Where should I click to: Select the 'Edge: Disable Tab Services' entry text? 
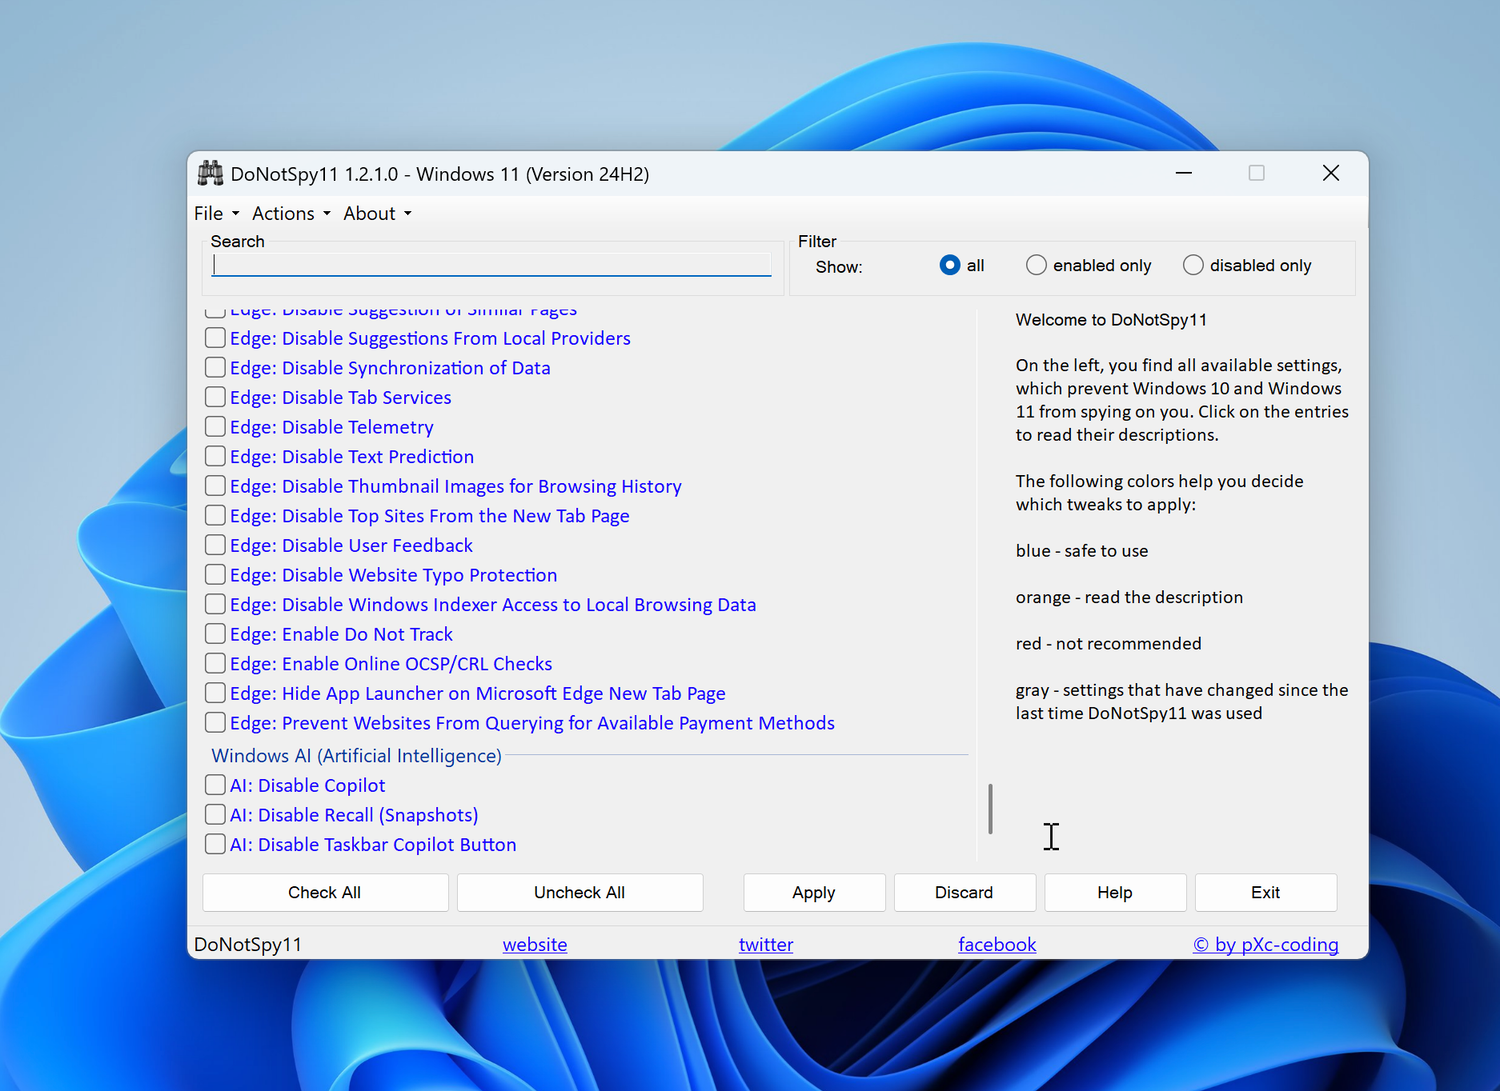point(340,398)
